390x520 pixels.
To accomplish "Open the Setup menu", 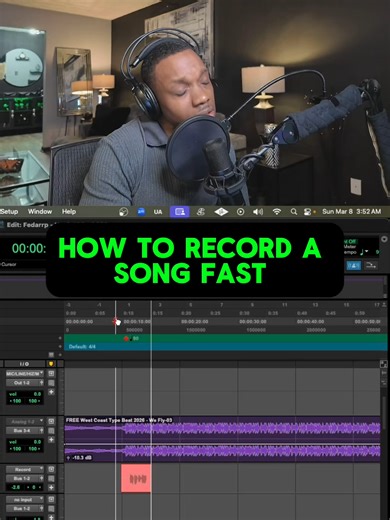I will pyautogui.click(x=9, y=212).
